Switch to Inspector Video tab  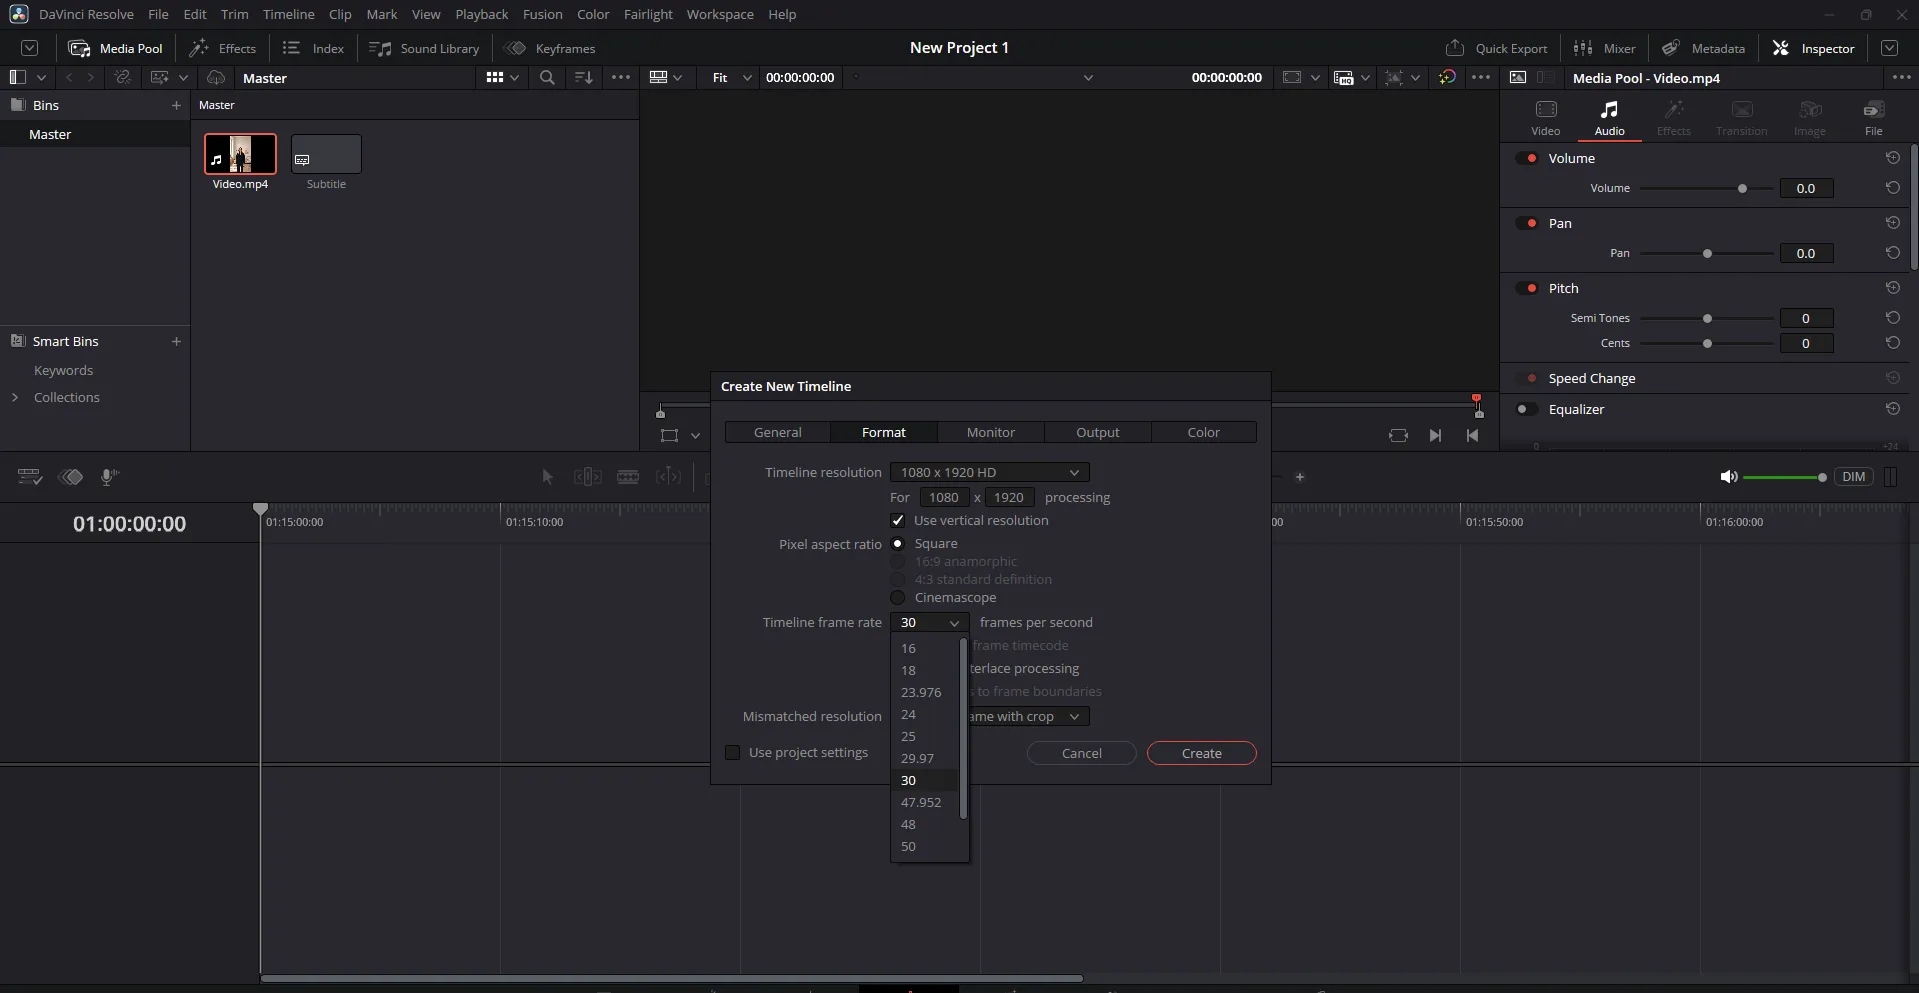(x=1545, y=118)
